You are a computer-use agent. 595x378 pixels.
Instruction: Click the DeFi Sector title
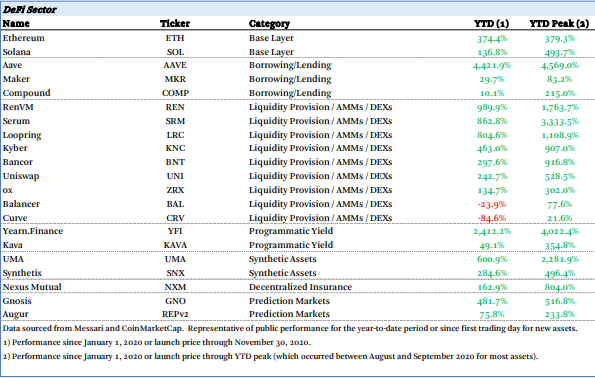[30, 9]
